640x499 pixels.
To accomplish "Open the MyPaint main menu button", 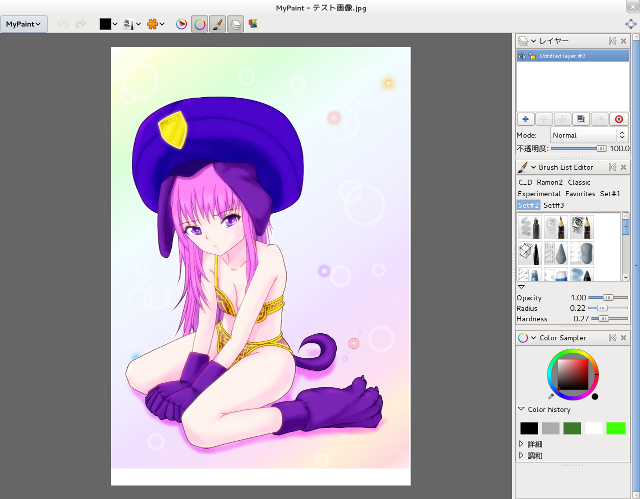I will coord(24,24).
